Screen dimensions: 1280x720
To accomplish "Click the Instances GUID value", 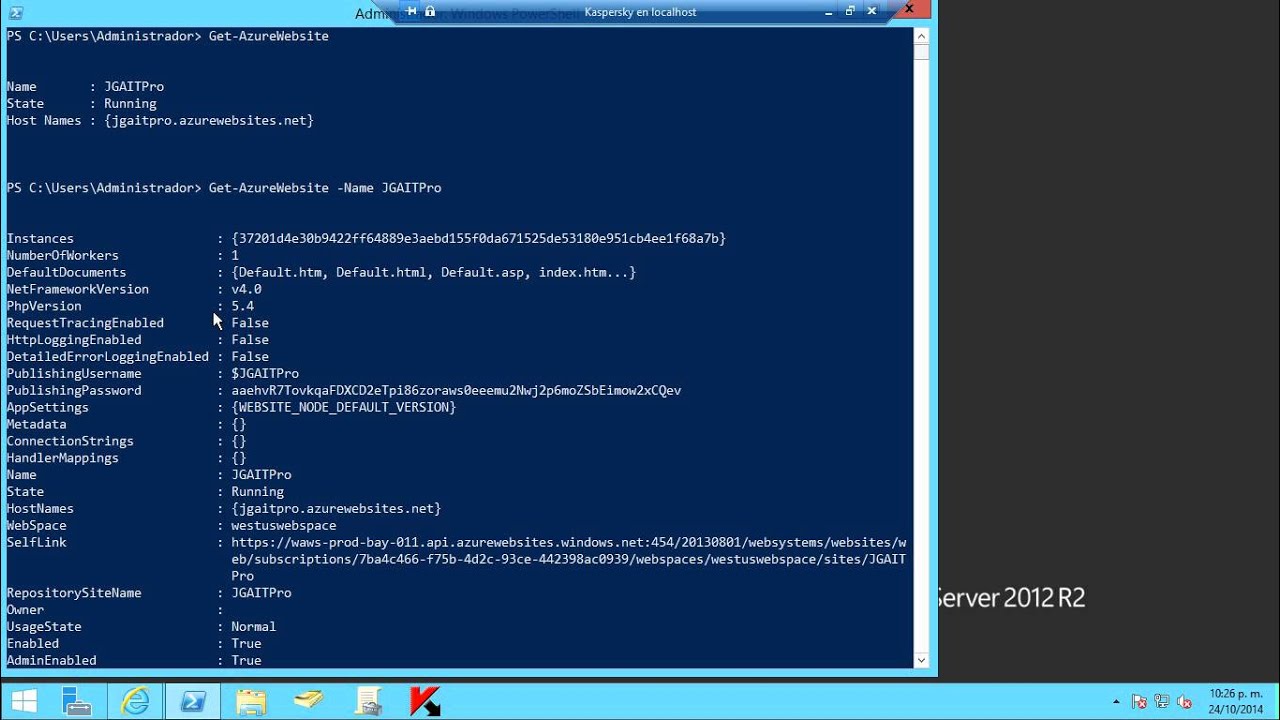I will (478, 238).
